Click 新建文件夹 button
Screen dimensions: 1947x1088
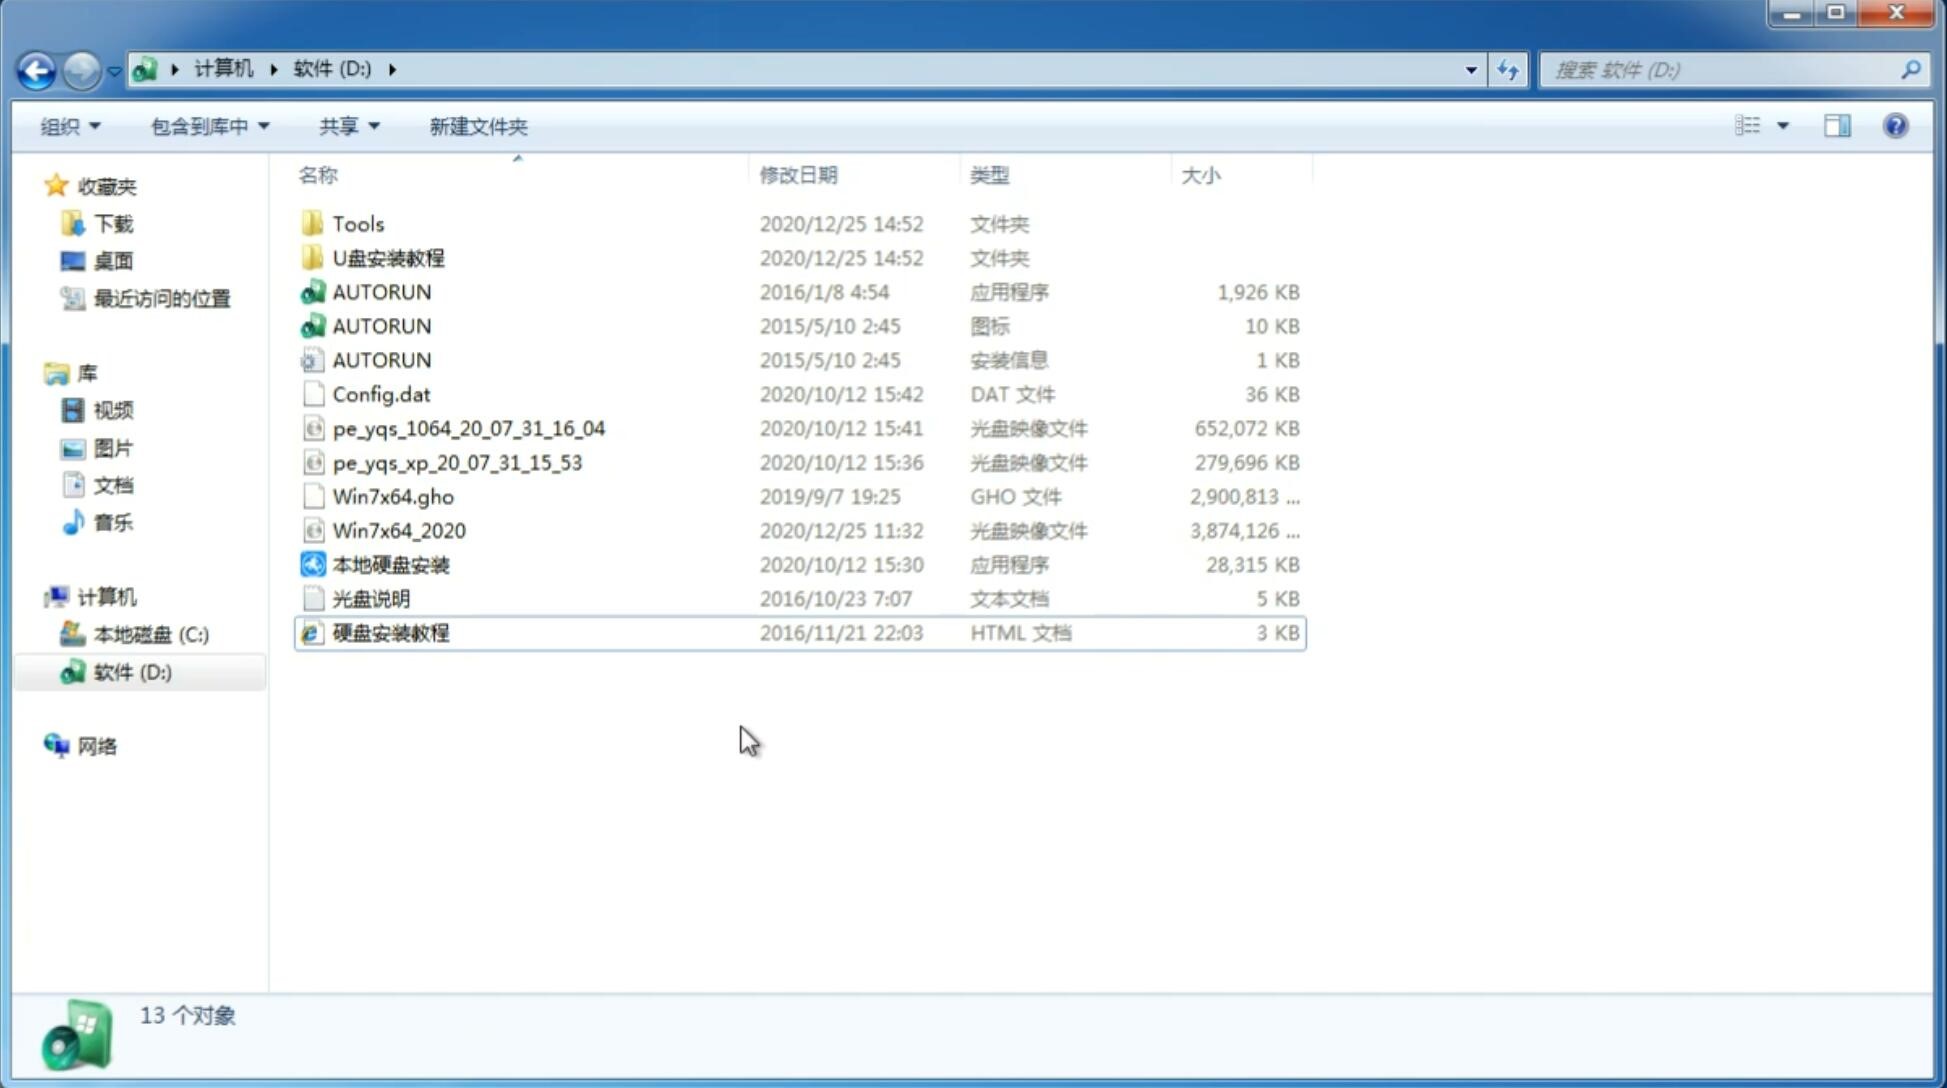tap(479, 126)
